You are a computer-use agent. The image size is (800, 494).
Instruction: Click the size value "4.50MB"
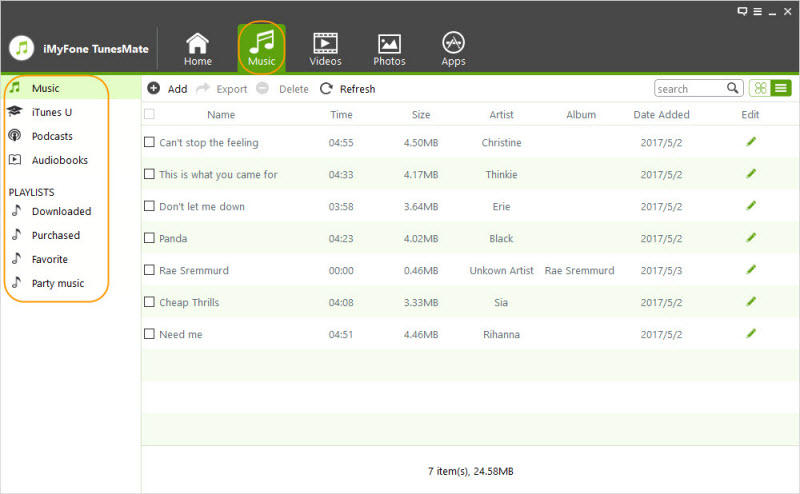click(x=421, y=142)
